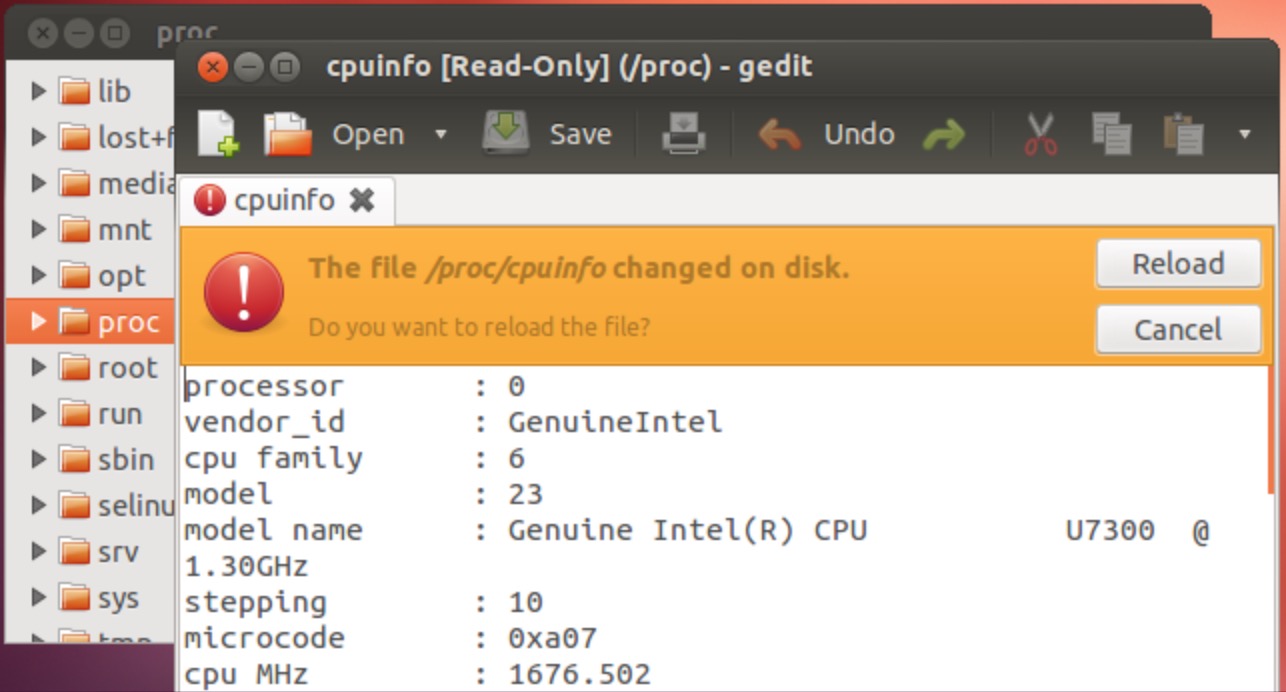Click the Undo arrow icon

(x=780, y=134)
